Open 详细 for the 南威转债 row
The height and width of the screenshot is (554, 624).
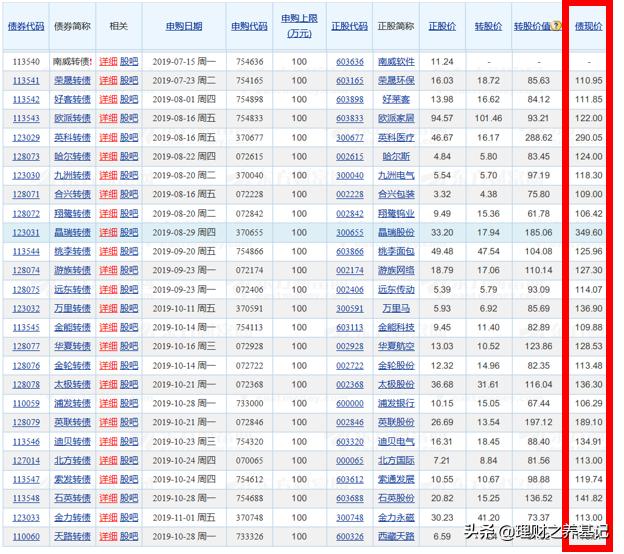point(108,62)
